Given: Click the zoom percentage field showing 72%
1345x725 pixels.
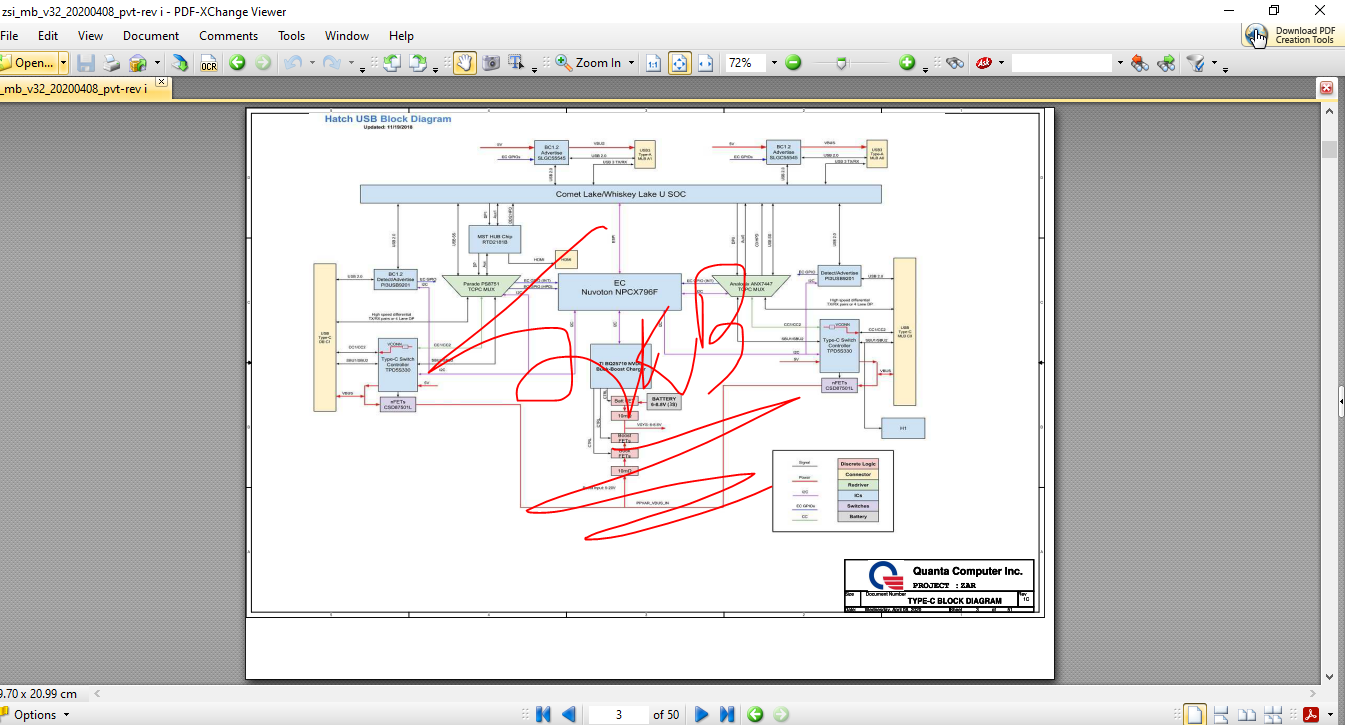Looking at the screenshot, I should (745, 63).
